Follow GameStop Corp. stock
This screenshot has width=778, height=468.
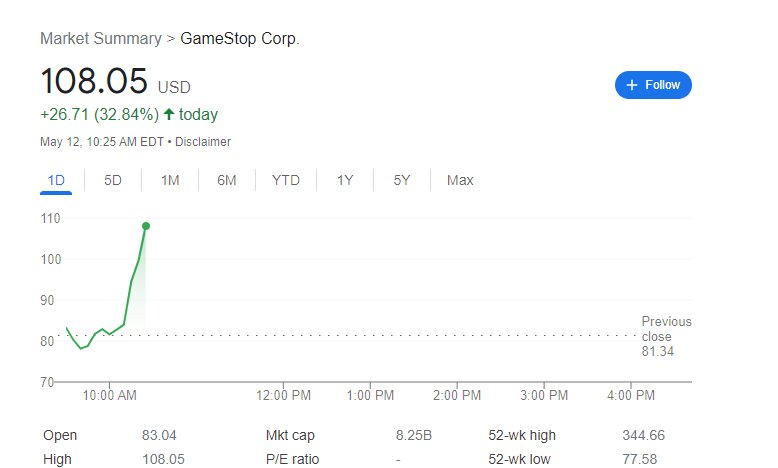(653, 85)
